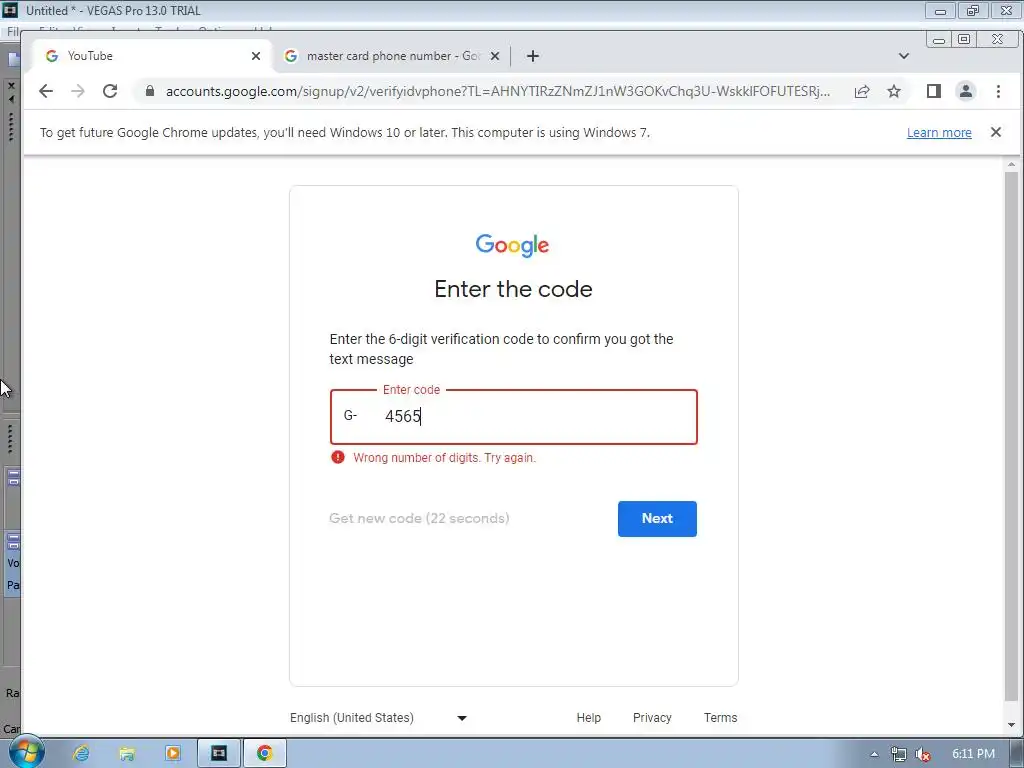Click the address bar URL
The image size is (1024, 768).
[498, 91]
